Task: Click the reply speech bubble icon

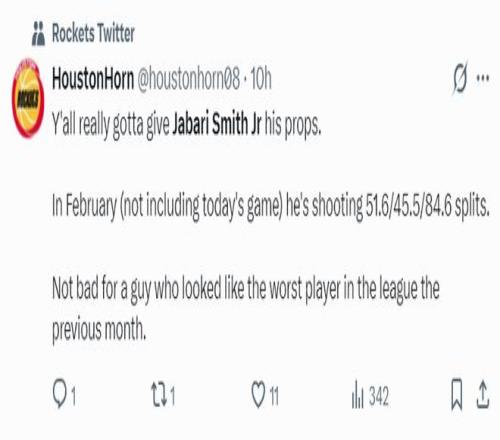Action: click(x=59, y=393)
